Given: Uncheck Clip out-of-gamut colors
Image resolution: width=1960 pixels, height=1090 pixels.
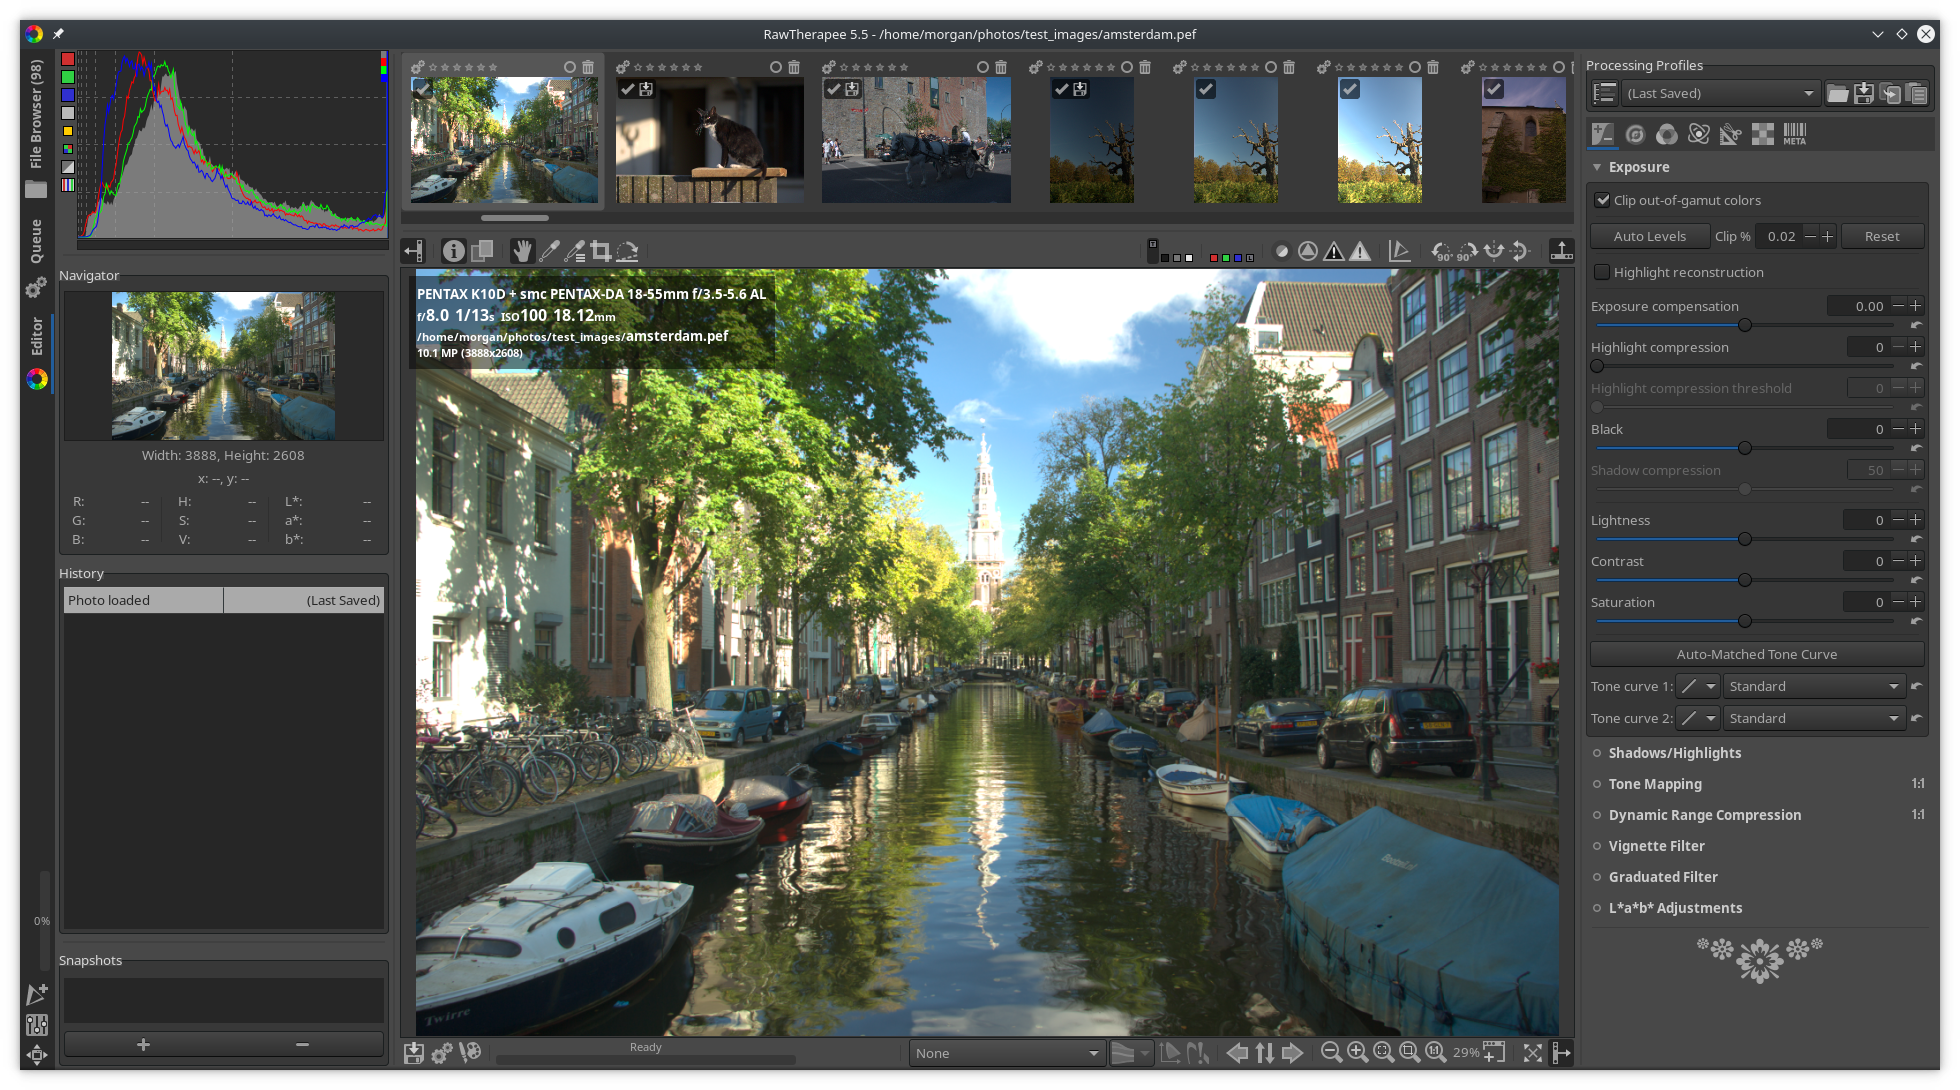Looking at the screenshot, I should pos(1603,200).
